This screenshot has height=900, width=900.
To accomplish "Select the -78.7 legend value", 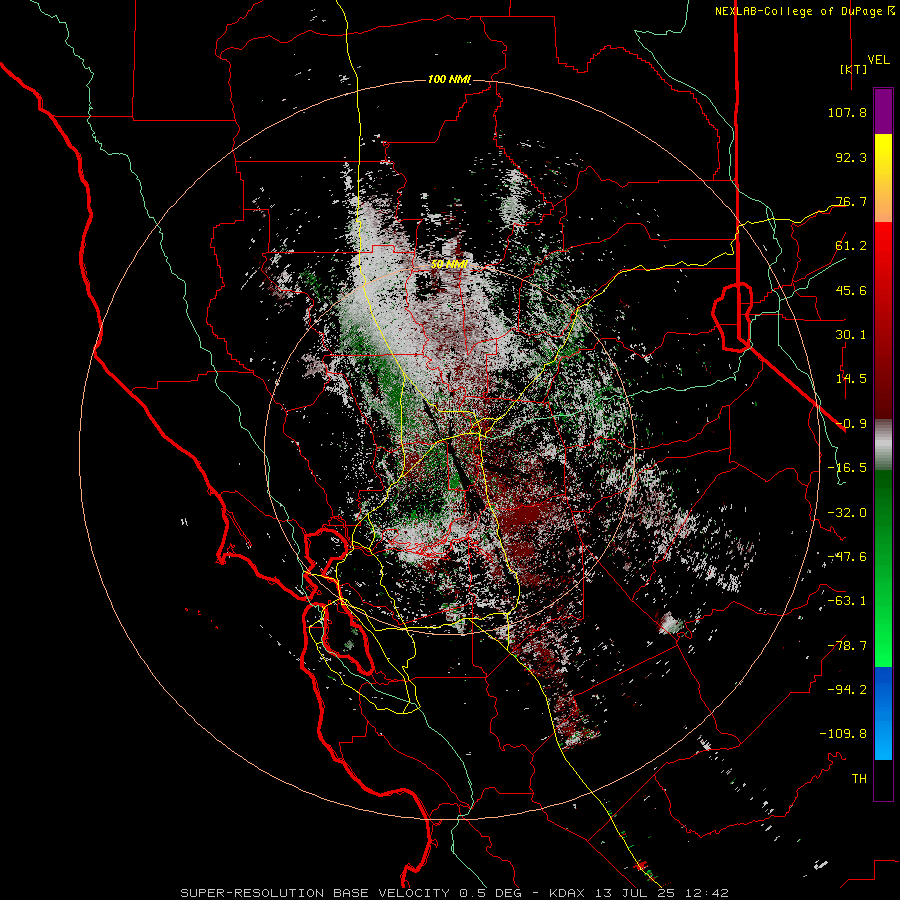I will pos(847,646).
